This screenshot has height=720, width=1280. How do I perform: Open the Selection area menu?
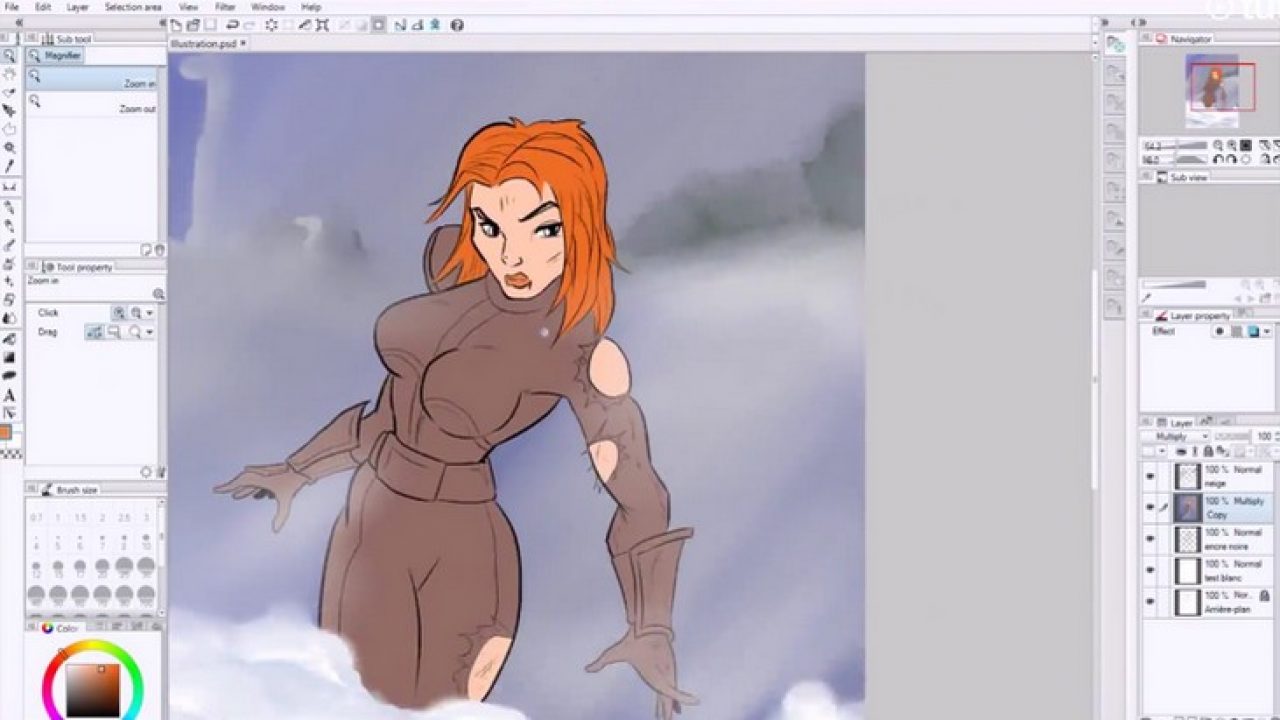(133, 7)
